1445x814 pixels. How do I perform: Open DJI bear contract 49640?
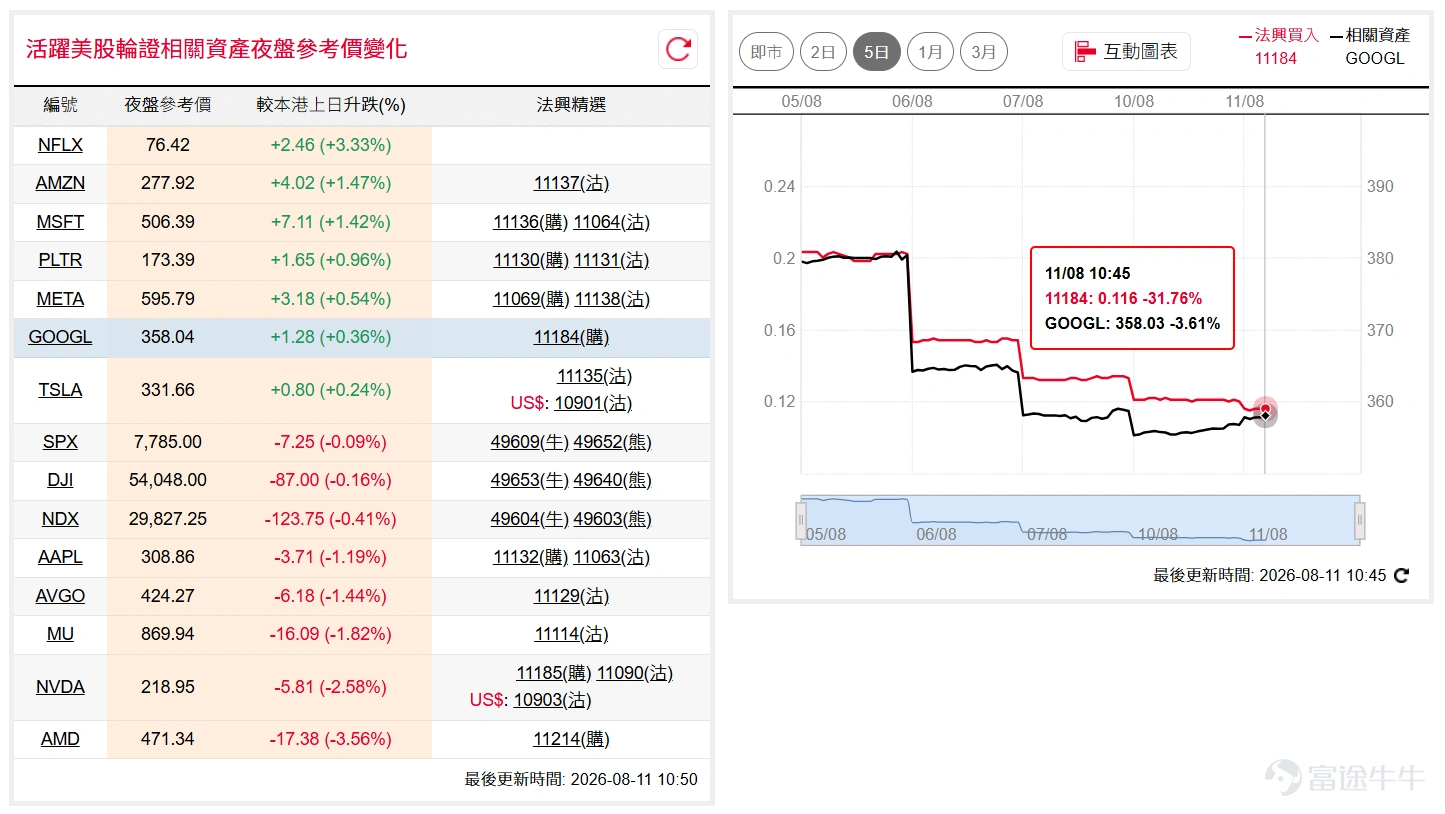point(612,480)
